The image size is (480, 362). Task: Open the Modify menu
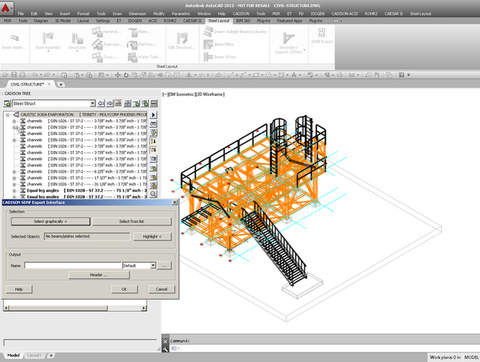tap(159, 14)
